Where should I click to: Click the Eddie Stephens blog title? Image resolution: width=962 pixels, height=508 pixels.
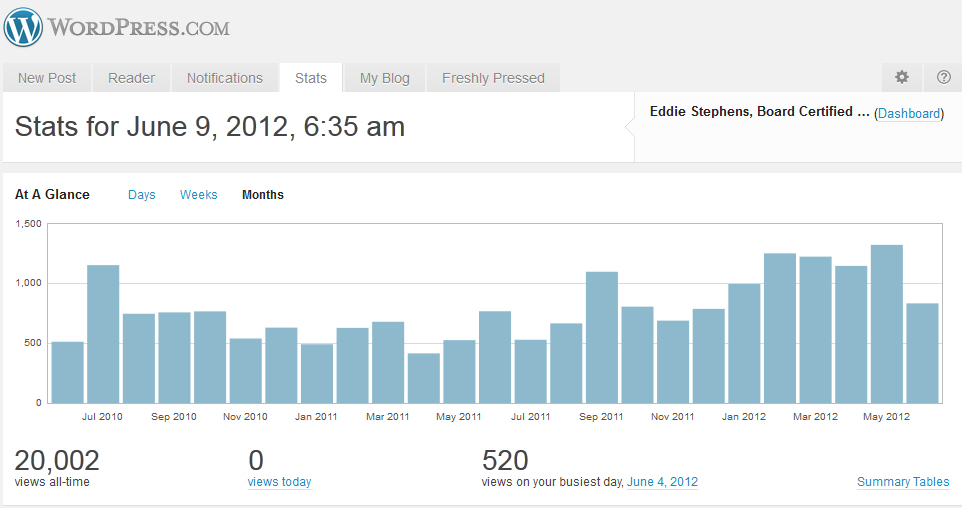tap(759, 112)
